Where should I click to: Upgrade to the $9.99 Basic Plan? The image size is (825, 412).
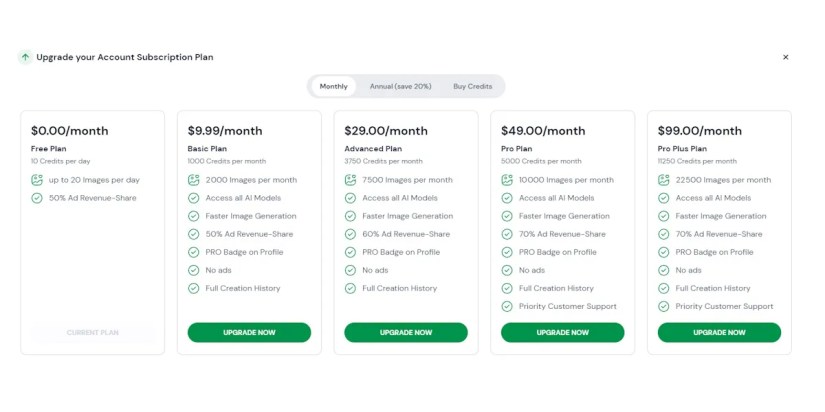(x=249, y=332)
